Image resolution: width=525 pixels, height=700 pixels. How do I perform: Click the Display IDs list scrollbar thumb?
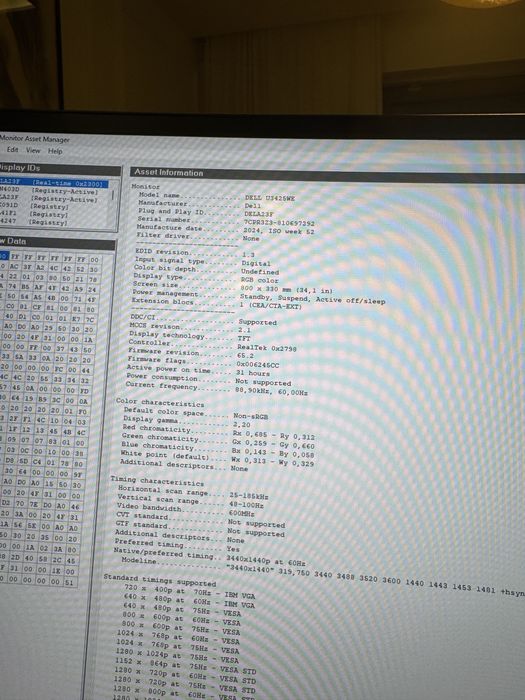[x=112, y=195]
